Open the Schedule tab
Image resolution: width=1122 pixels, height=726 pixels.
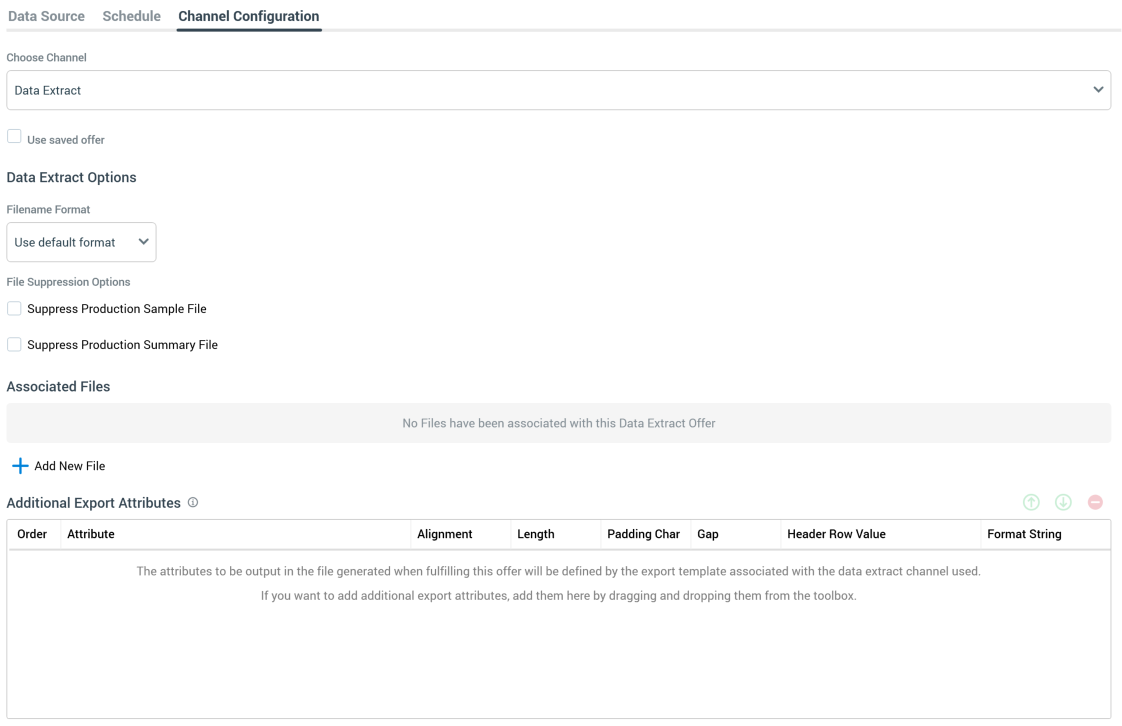pos(131,16)
